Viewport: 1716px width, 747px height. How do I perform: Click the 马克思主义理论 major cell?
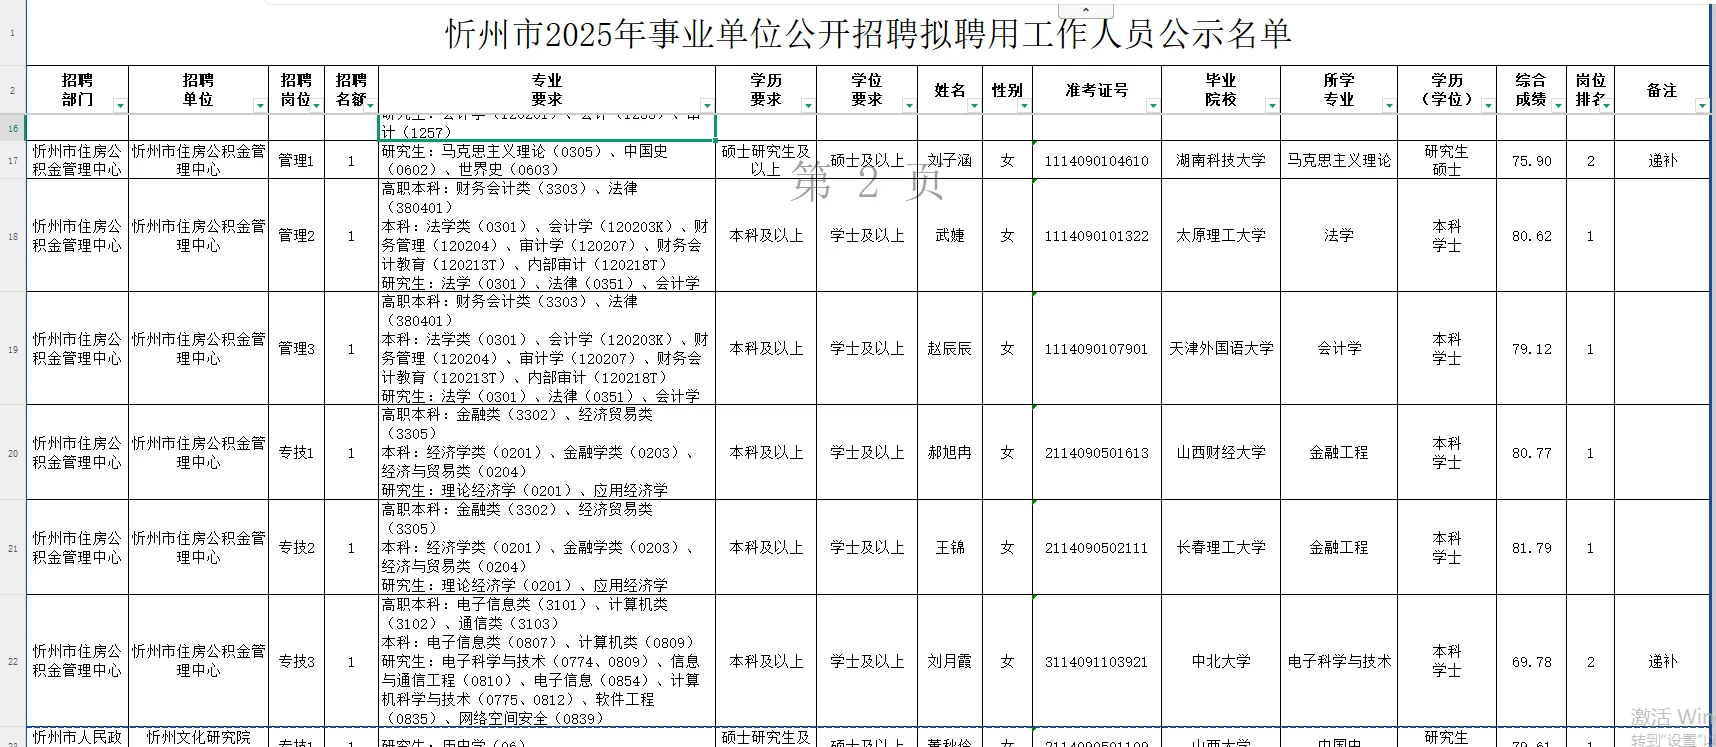tap(1338, 160)
